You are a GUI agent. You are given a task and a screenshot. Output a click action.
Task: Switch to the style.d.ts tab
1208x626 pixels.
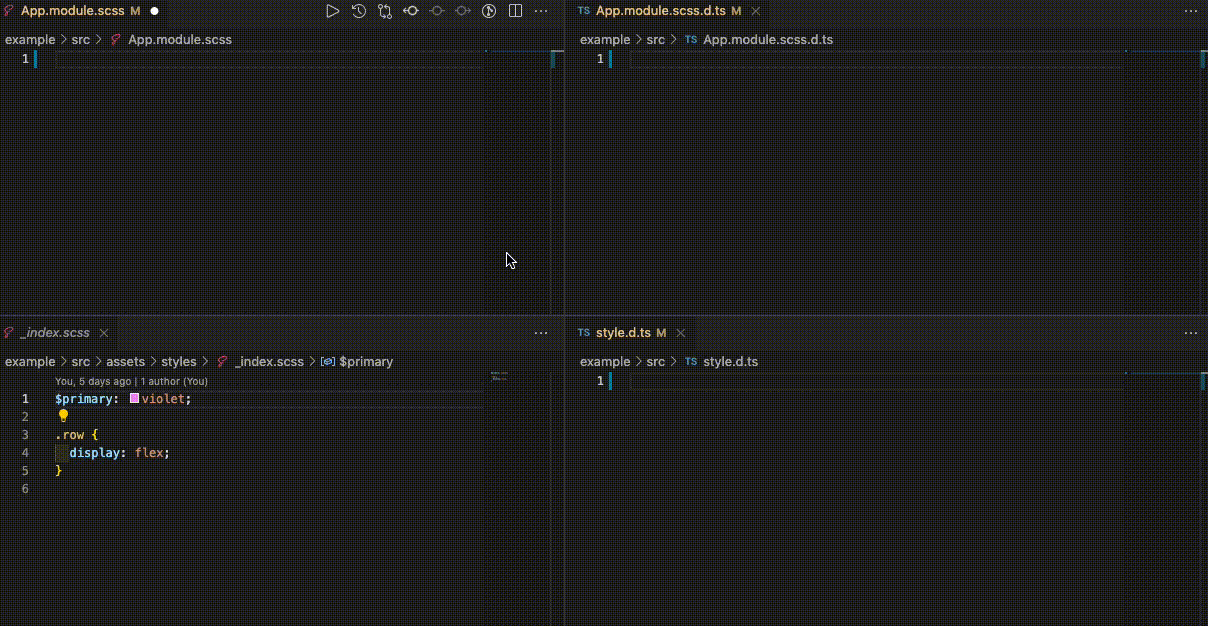[622, 333]
